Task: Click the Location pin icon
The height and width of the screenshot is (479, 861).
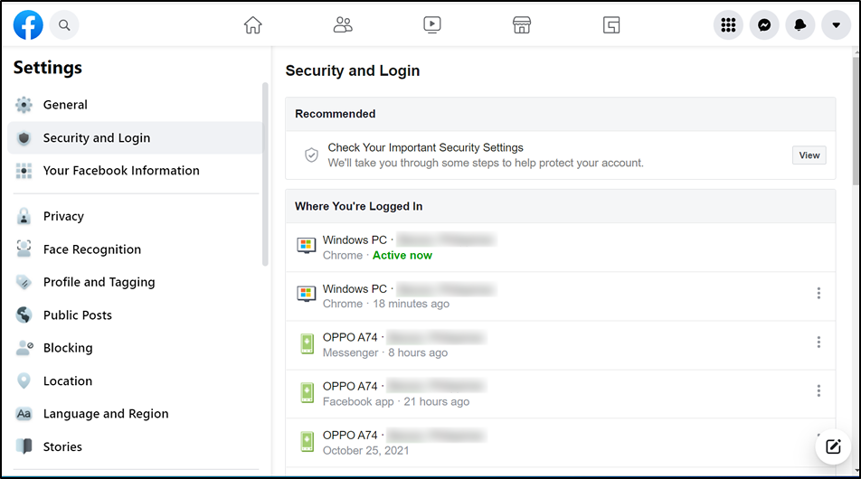Action: coord(24,381)
